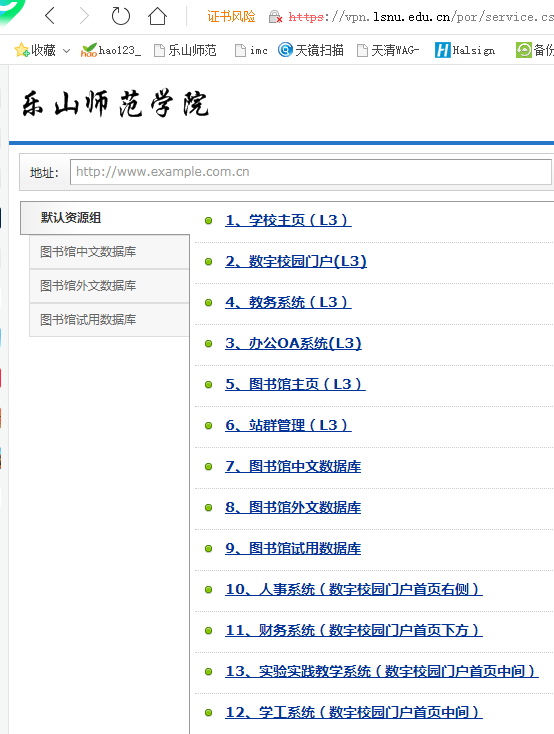Viewport: 554px width, 734px height.
Task: Select 图书馆中文数据库 in sidebar
Action: click(x=109, y=252)
